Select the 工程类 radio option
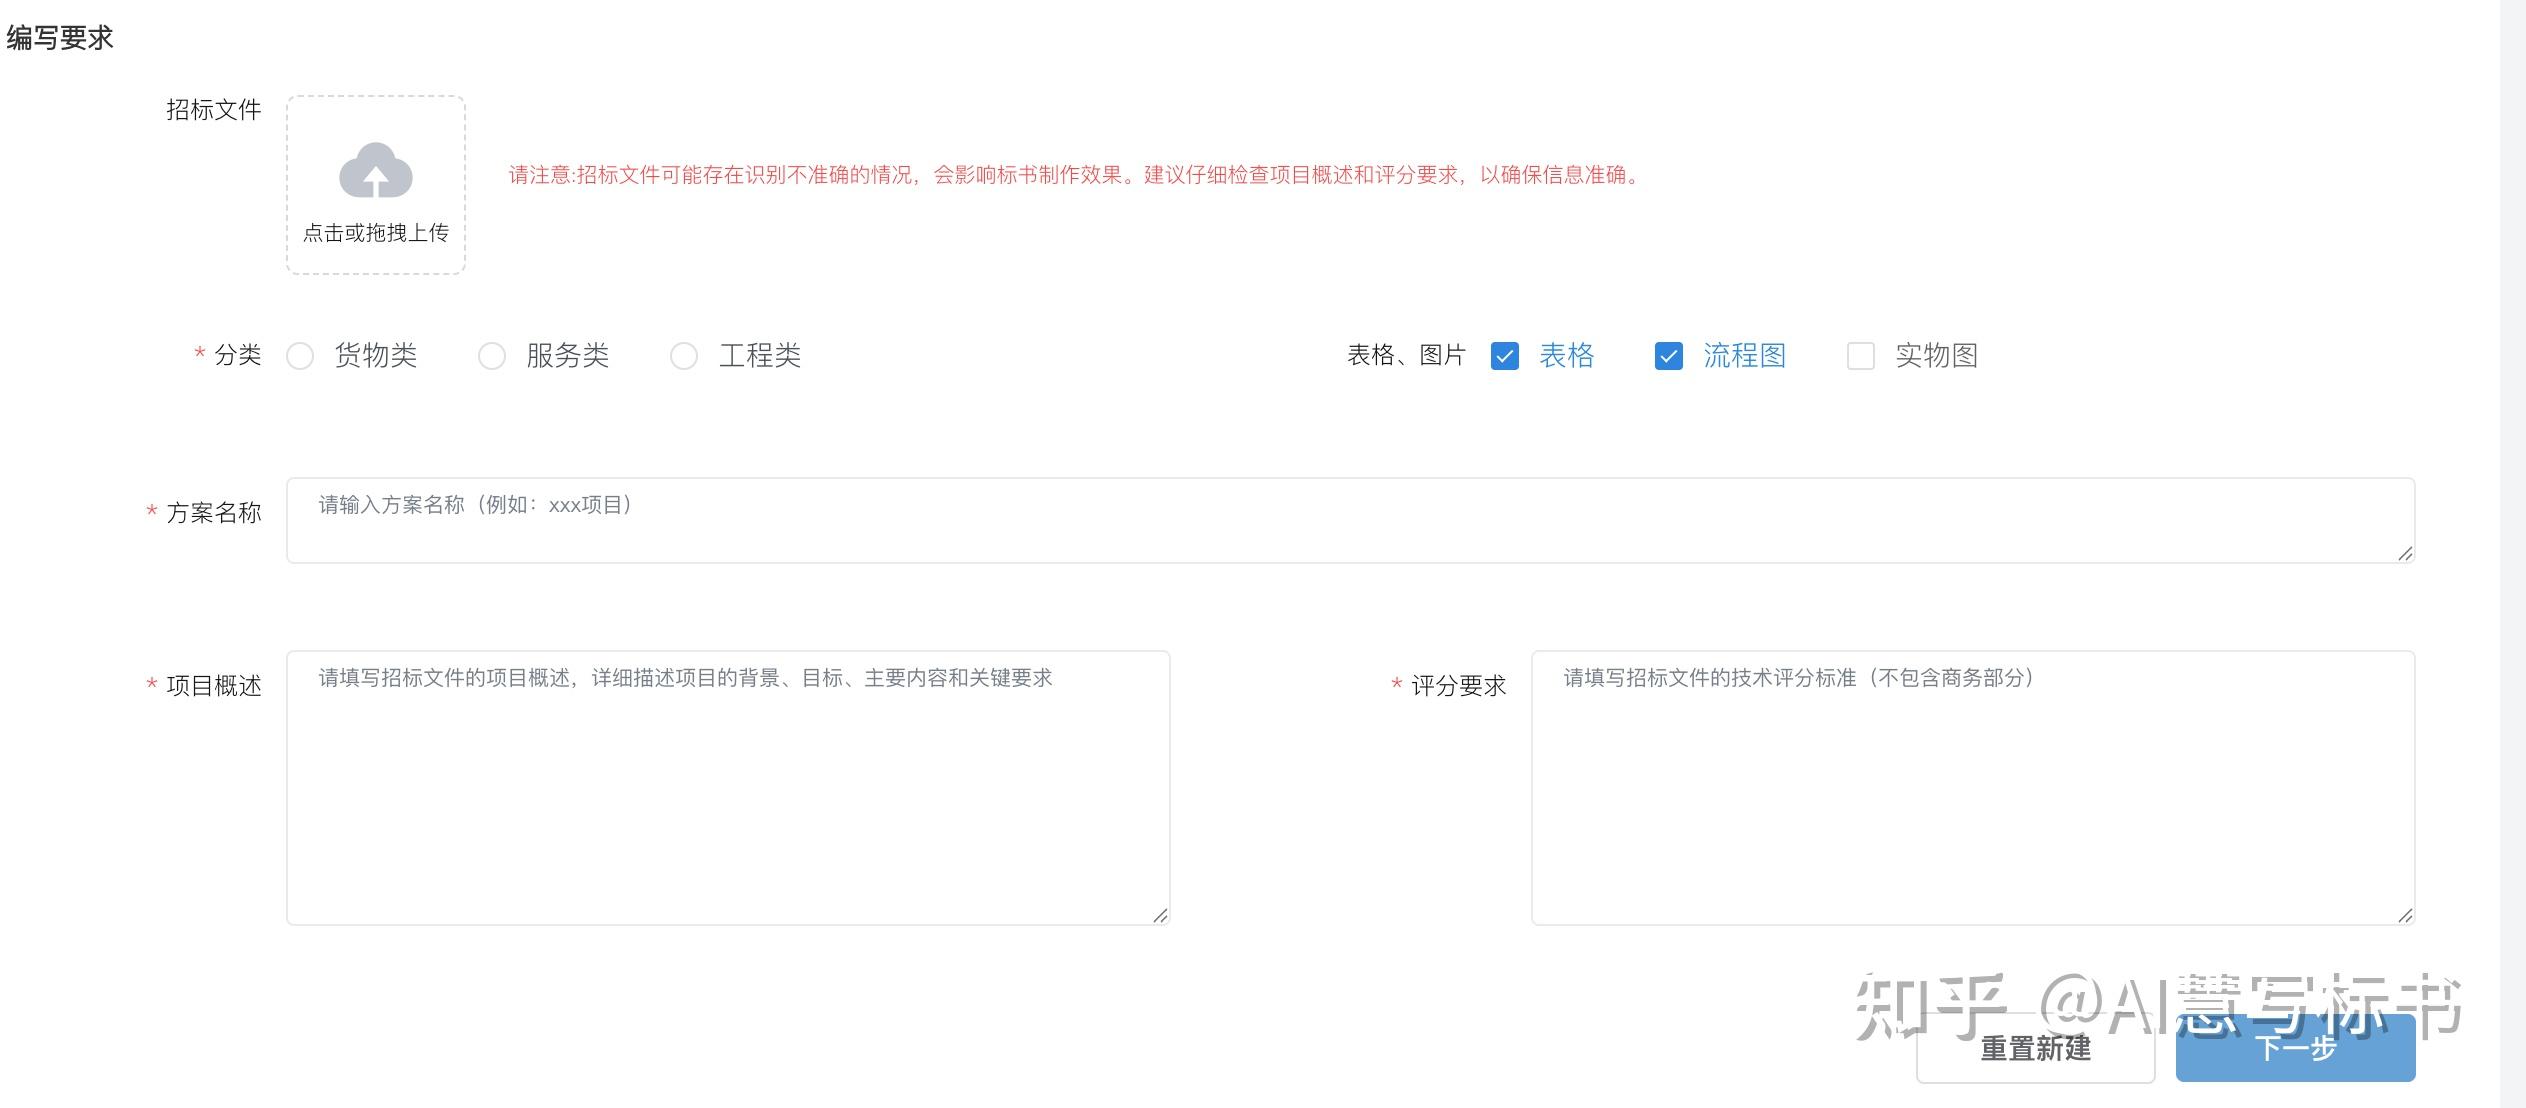 (x=684, y=356)
